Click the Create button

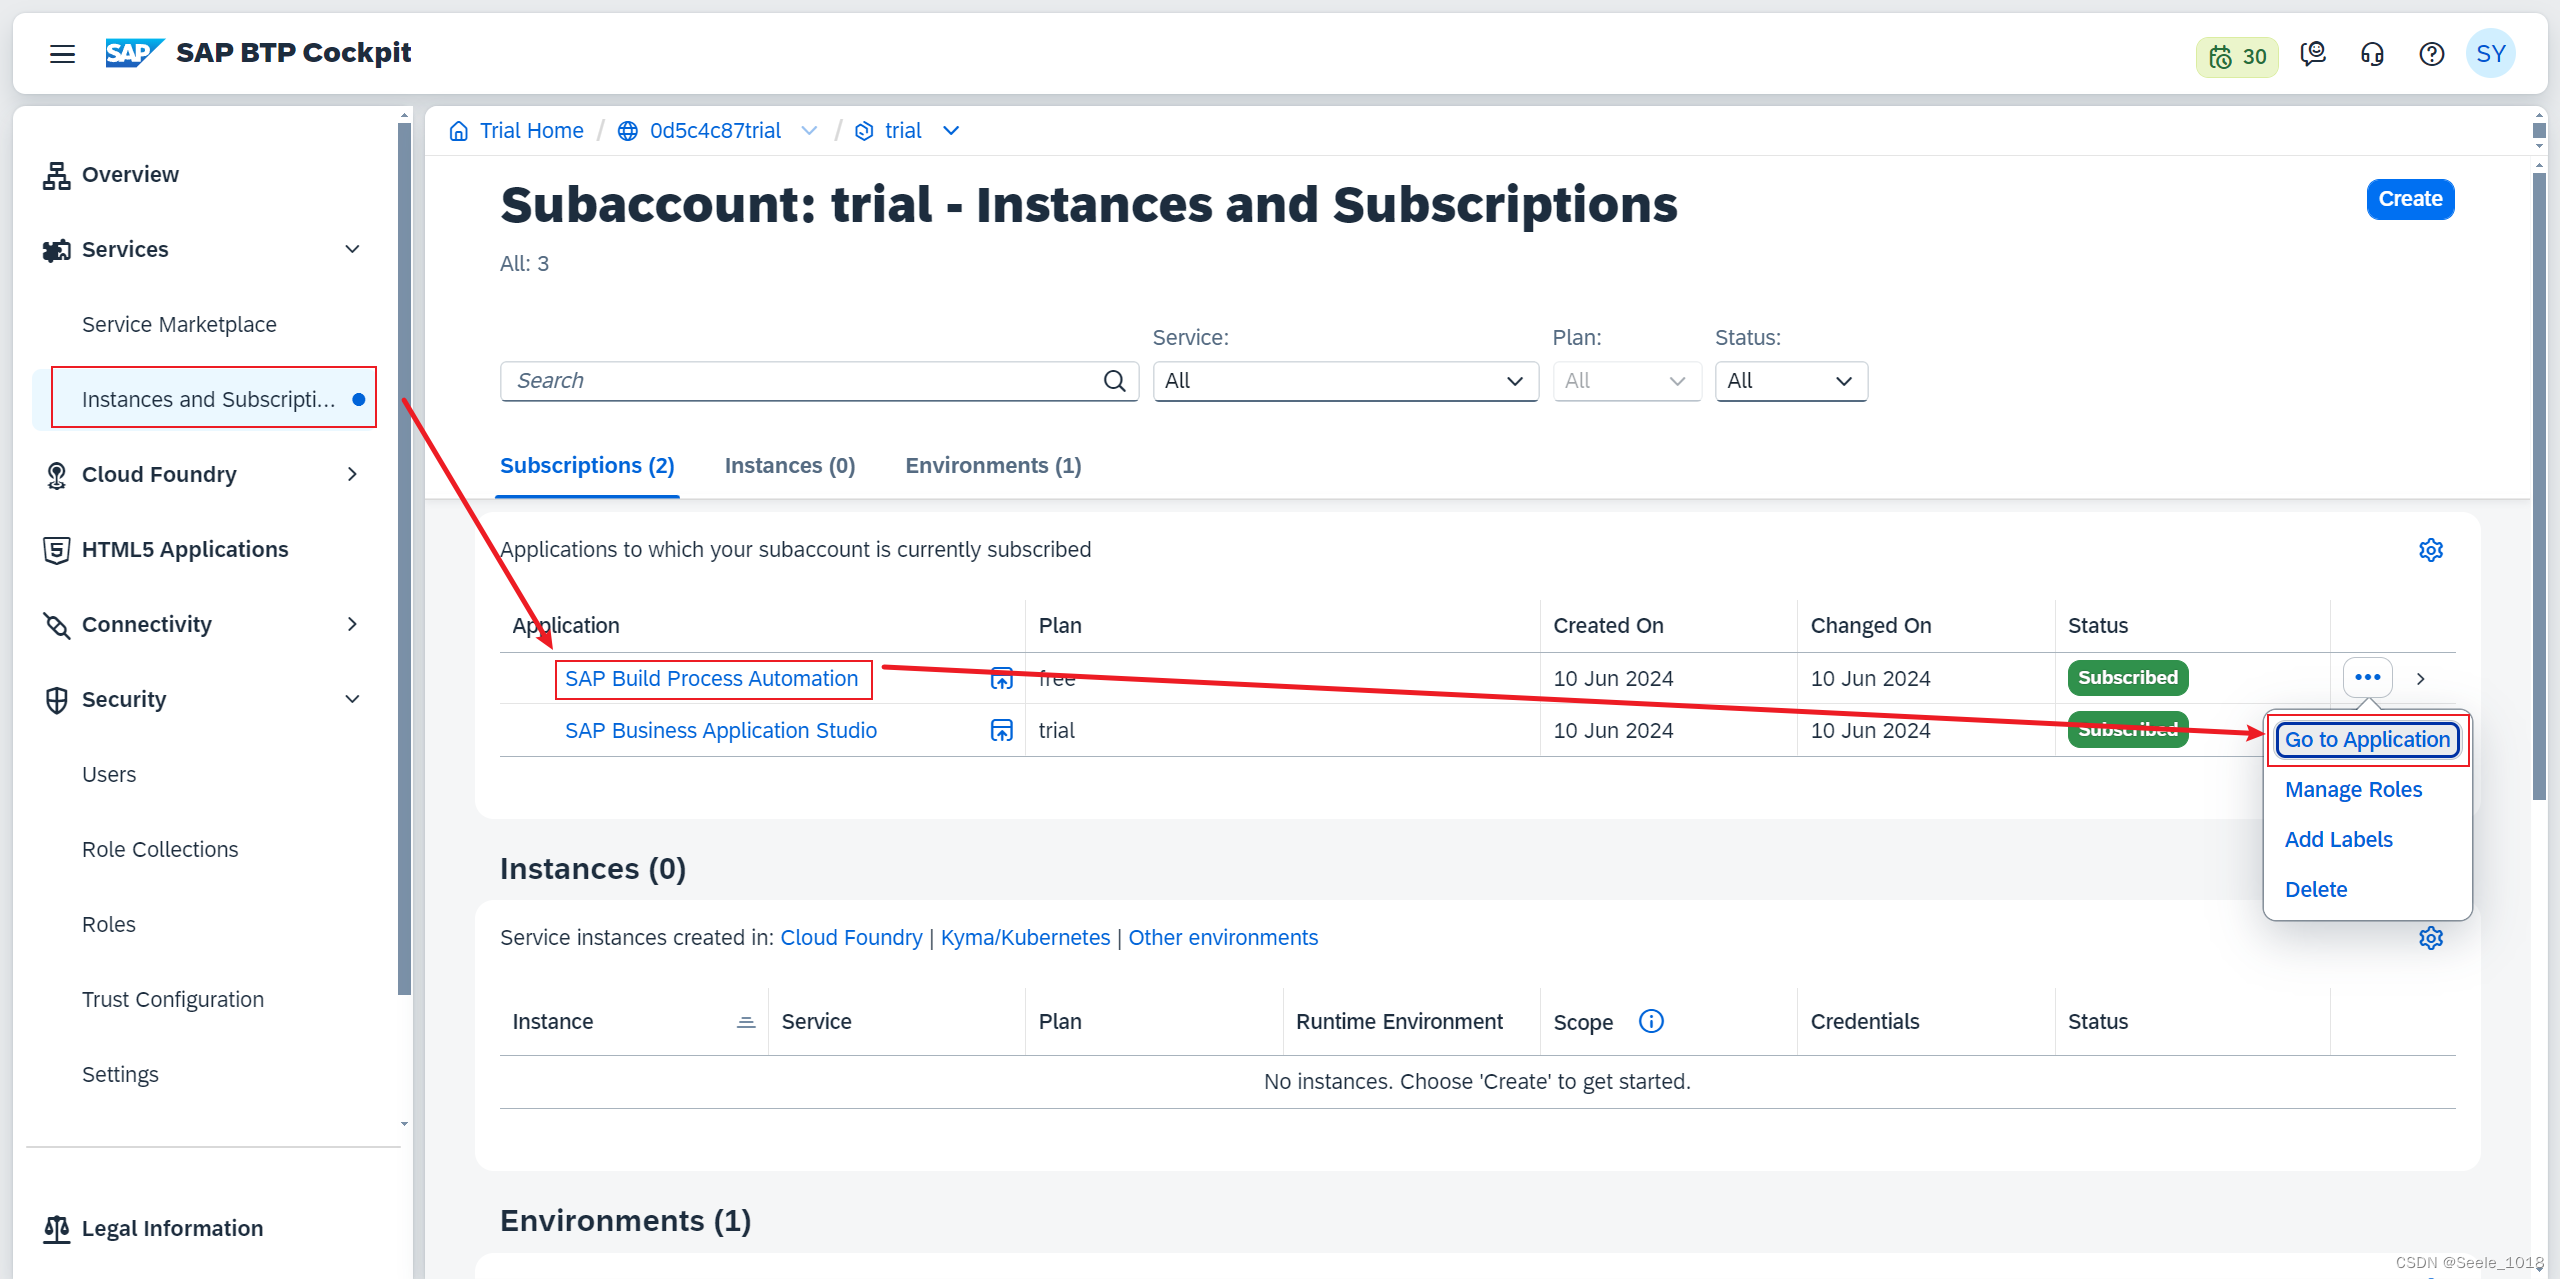pos(2410,199)
